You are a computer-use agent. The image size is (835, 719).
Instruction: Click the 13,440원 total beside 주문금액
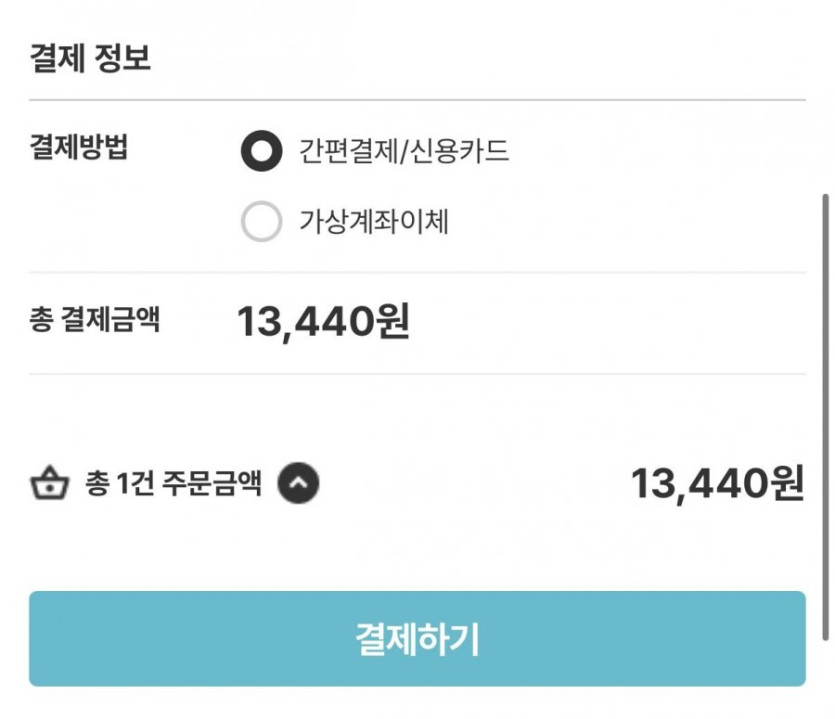717,485
